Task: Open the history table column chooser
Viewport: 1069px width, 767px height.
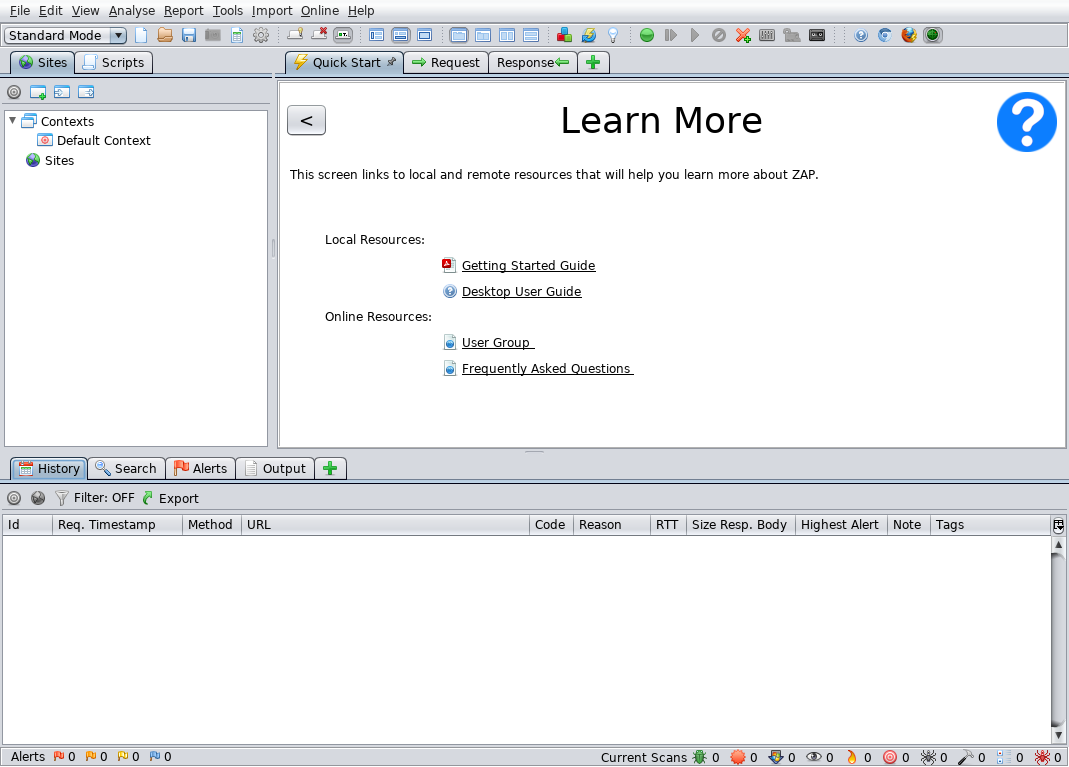Action: (x=1058, y=525)
